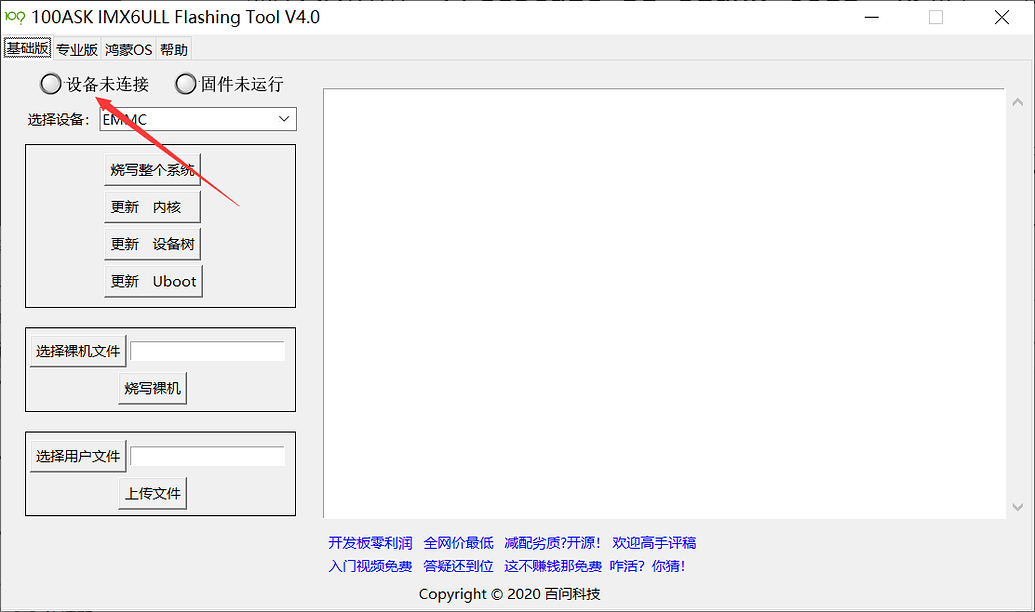Open the 专业版 tab

77,50
